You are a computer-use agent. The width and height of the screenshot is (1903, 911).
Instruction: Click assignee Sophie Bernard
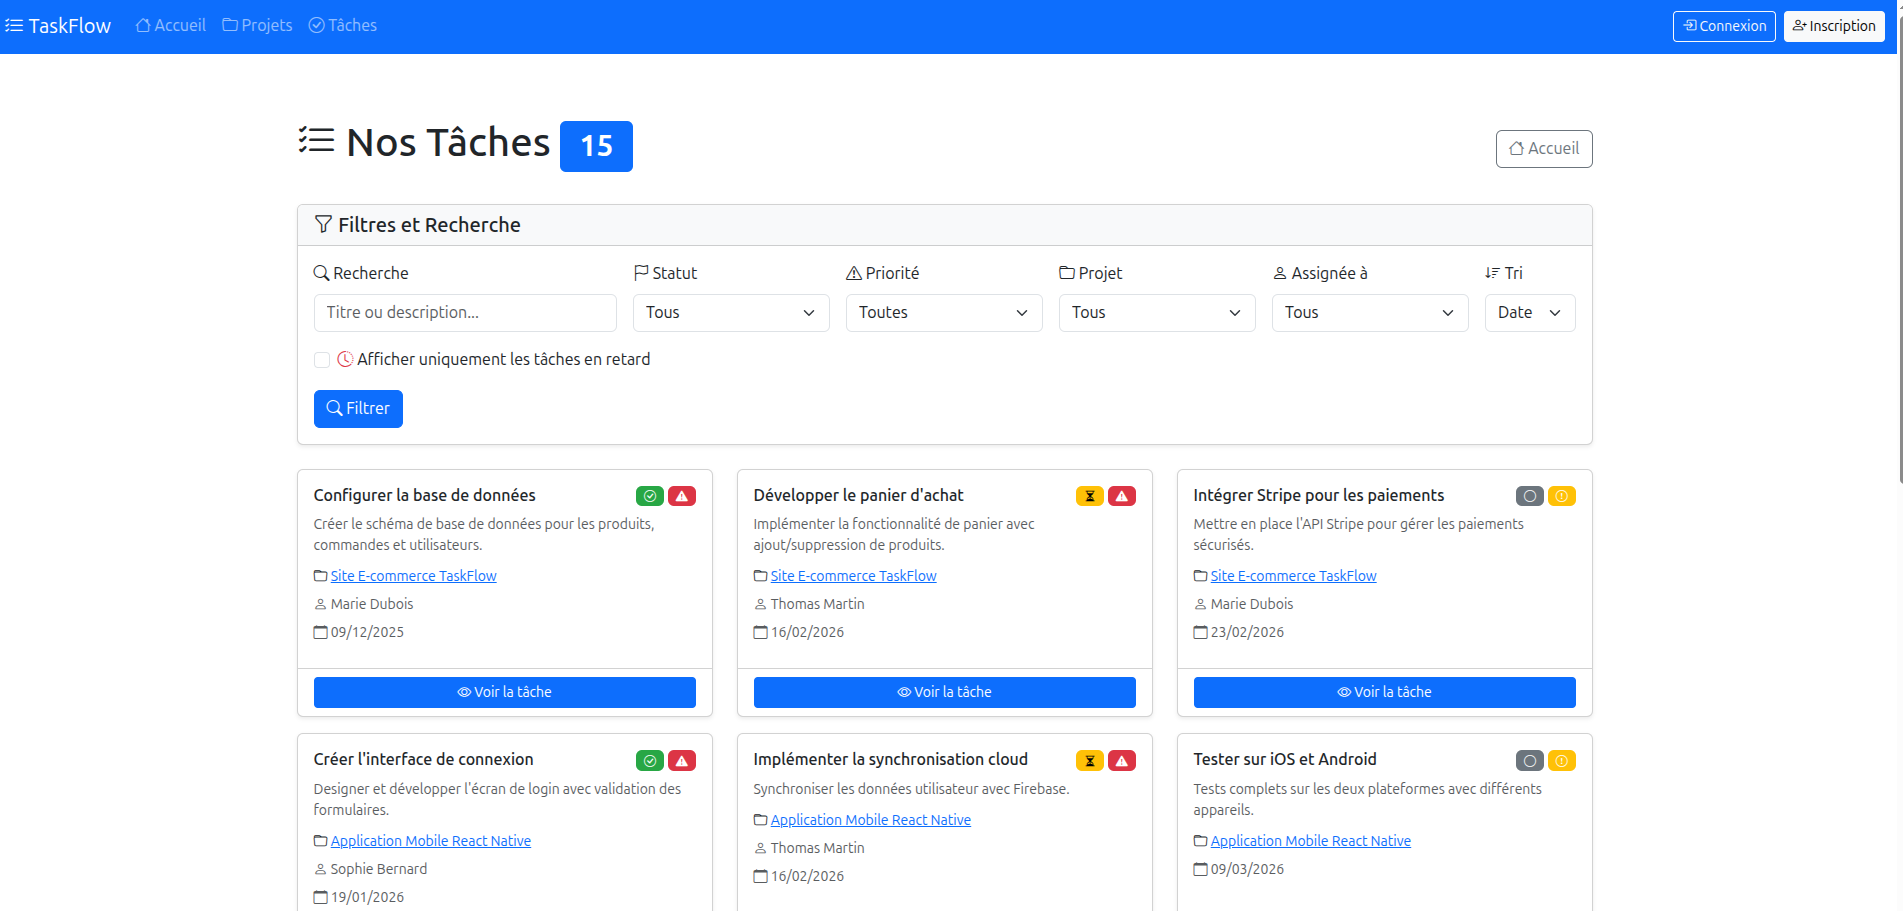tap(378, 869)
